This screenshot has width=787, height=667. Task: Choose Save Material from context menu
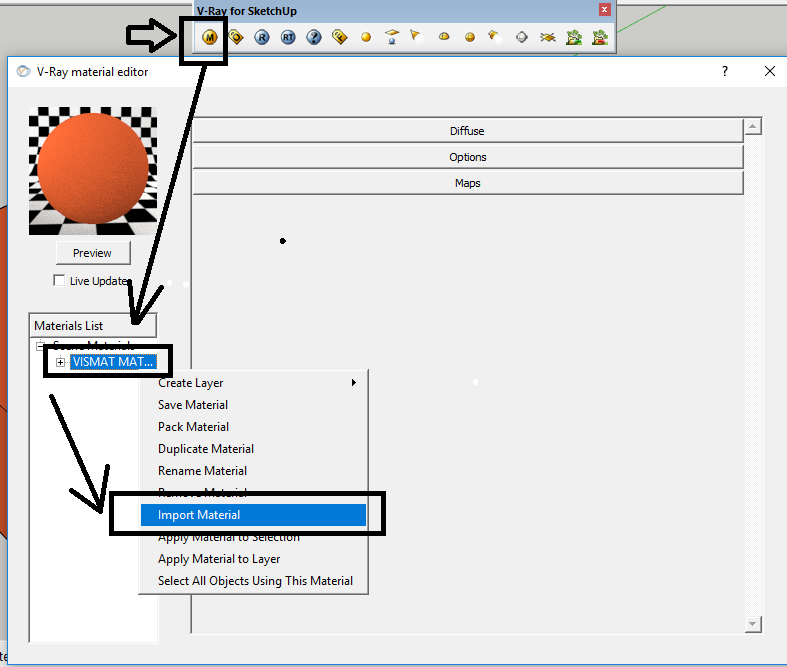(x=253, y=405)
